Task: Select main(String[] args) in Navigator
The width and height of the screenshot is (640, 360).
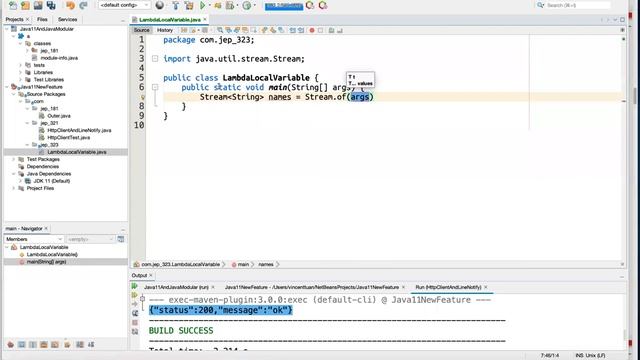Action: [46, 262]
